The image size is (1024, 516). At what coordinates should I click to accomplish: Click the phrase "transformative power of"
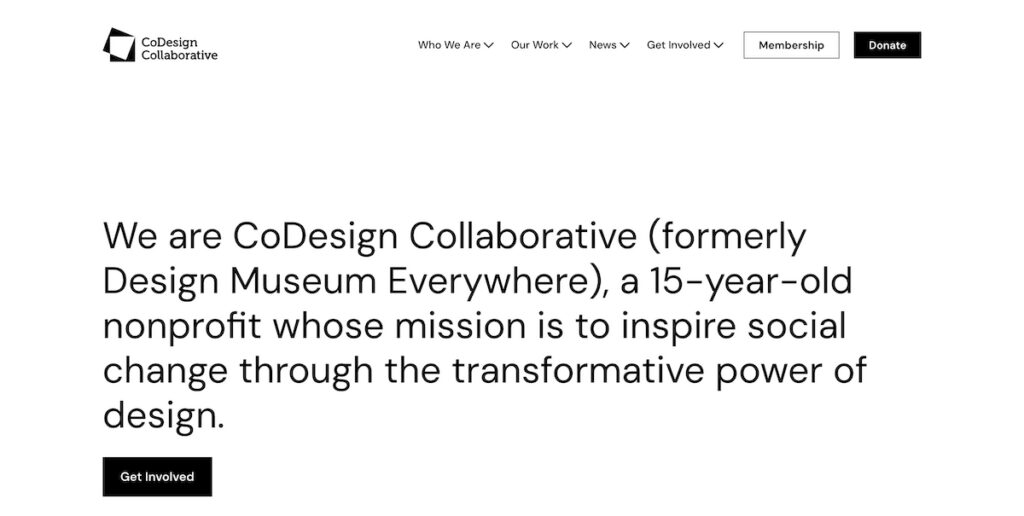point(659,370)
